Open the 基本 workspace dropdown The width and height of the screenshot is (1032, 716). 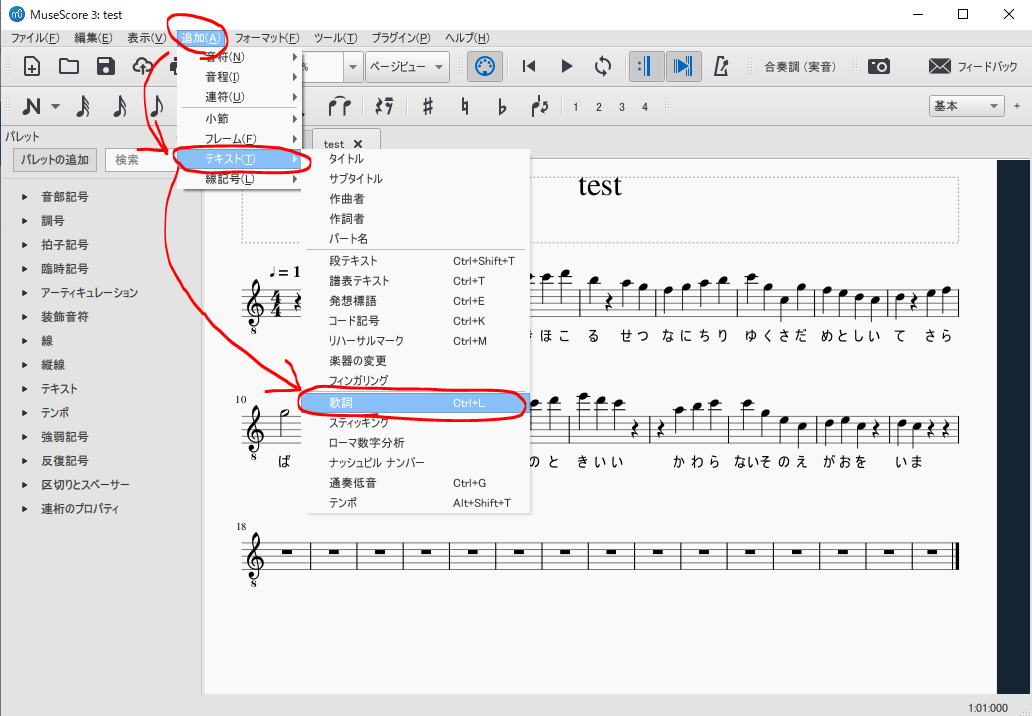tap(966, 106)
